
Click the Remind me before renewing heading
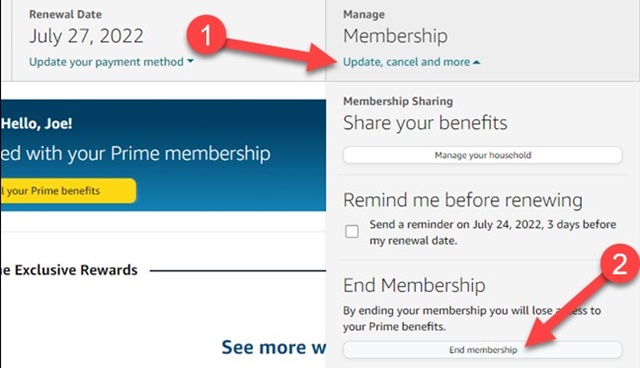(462, 200)
